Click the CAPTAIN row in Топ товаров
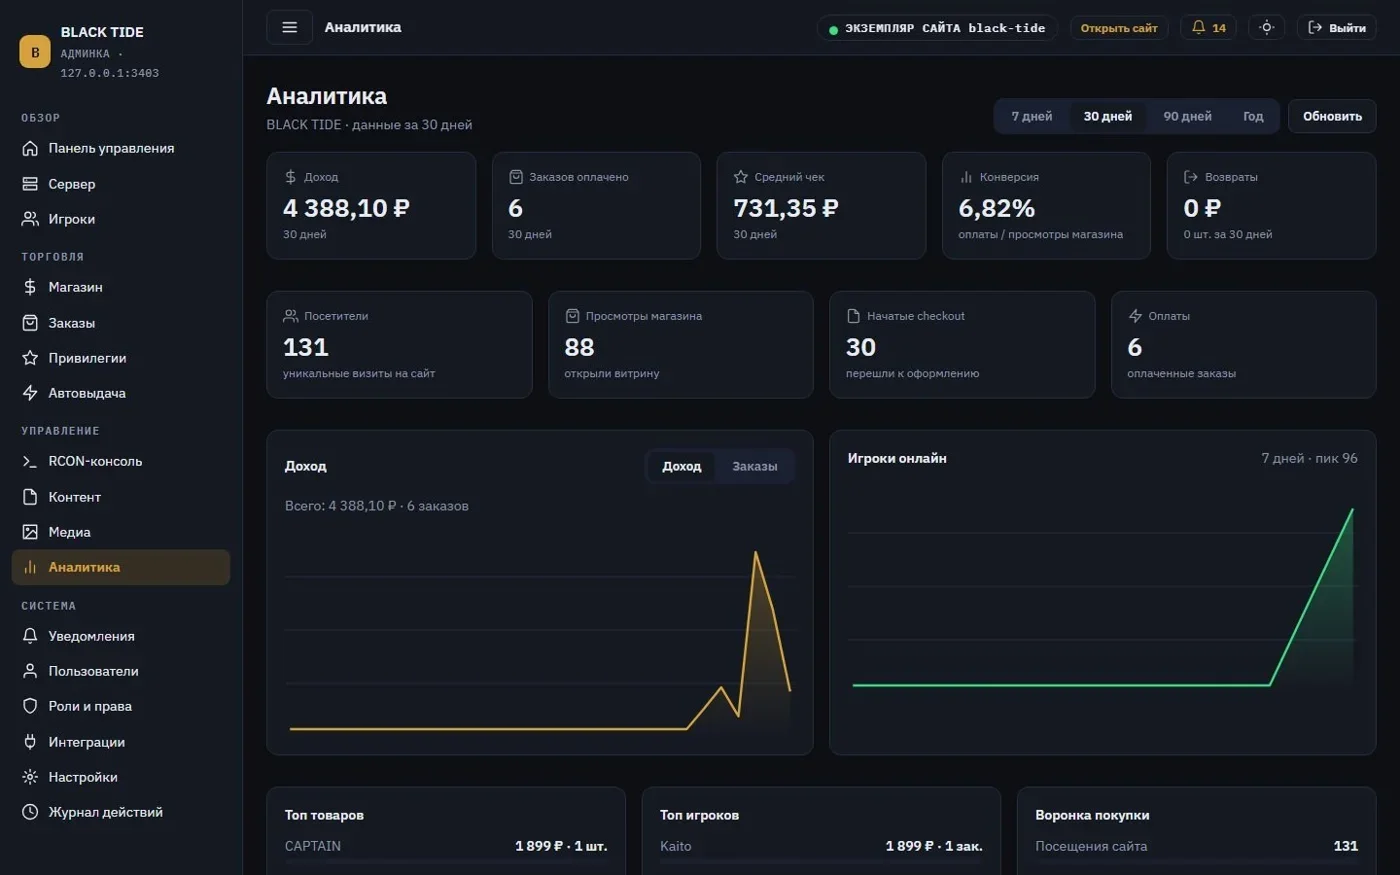The image size is (1400, 875). (446, 846)
